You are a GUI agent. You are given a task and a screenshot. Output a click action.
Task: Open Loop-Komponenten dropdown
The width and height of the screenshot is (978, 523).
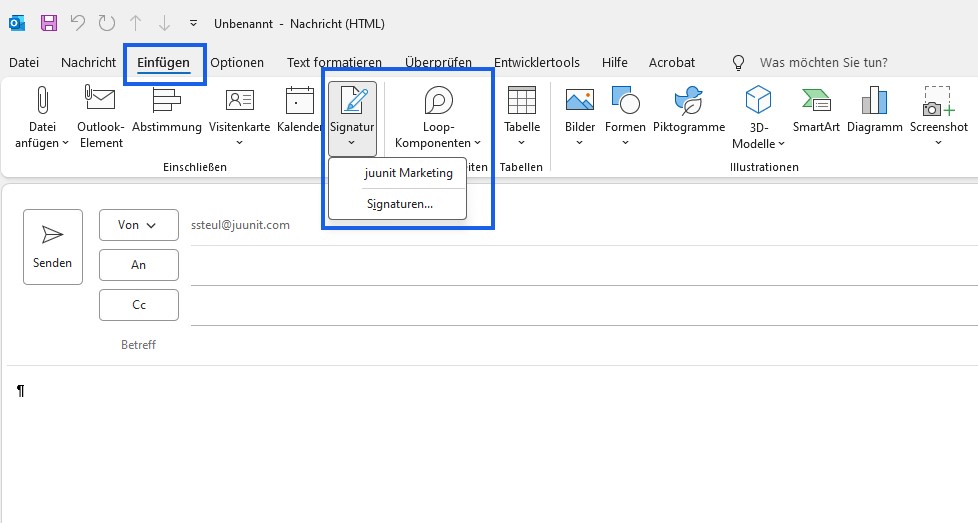(438, 118)
